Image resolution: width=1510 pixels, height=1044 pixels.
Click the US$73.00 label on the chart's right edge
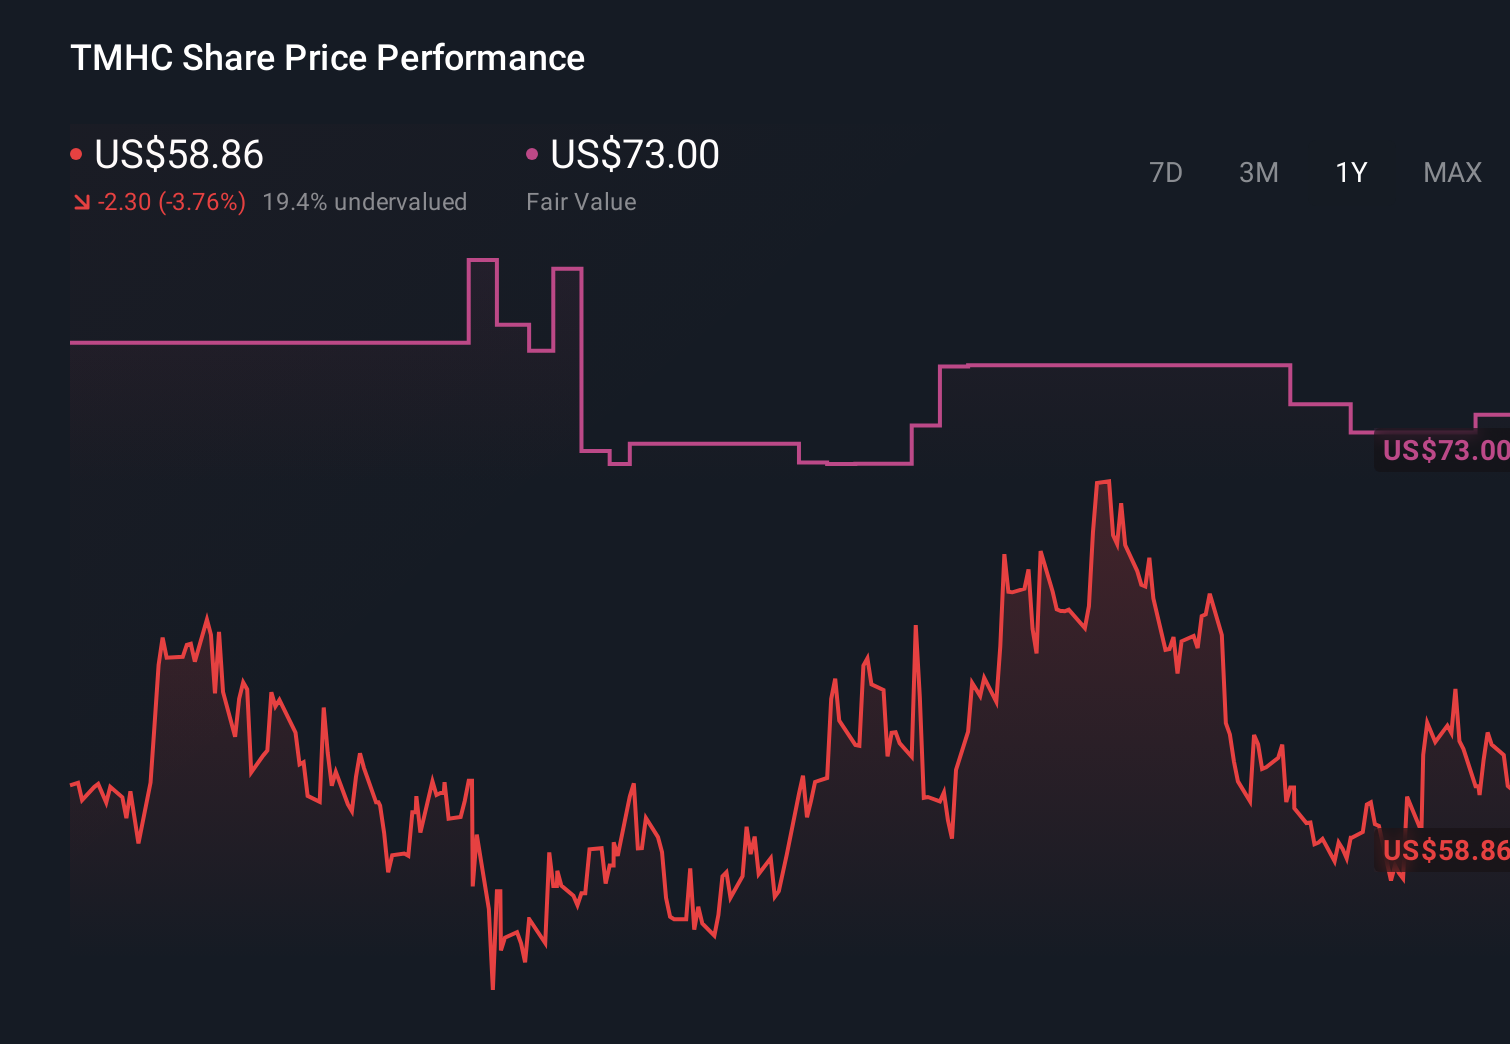pos(1443,450)
